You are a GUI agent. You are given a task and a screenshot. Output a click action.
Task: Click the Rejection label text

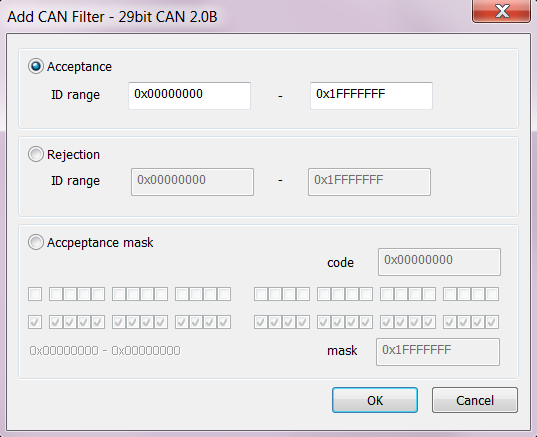[x=73, y=154]
